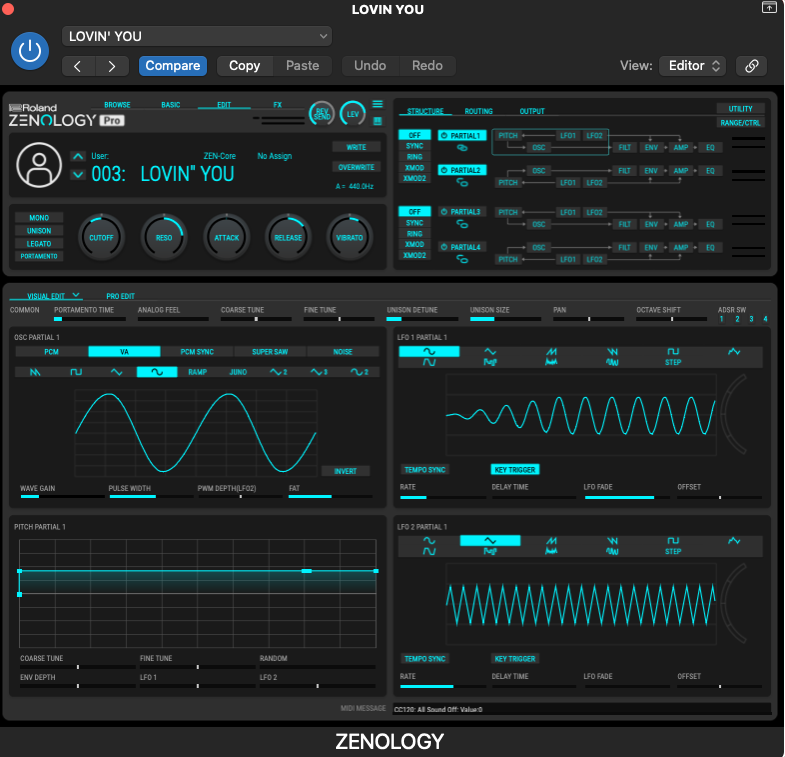Switch to the BASIC tab

(x=171, y=105)
